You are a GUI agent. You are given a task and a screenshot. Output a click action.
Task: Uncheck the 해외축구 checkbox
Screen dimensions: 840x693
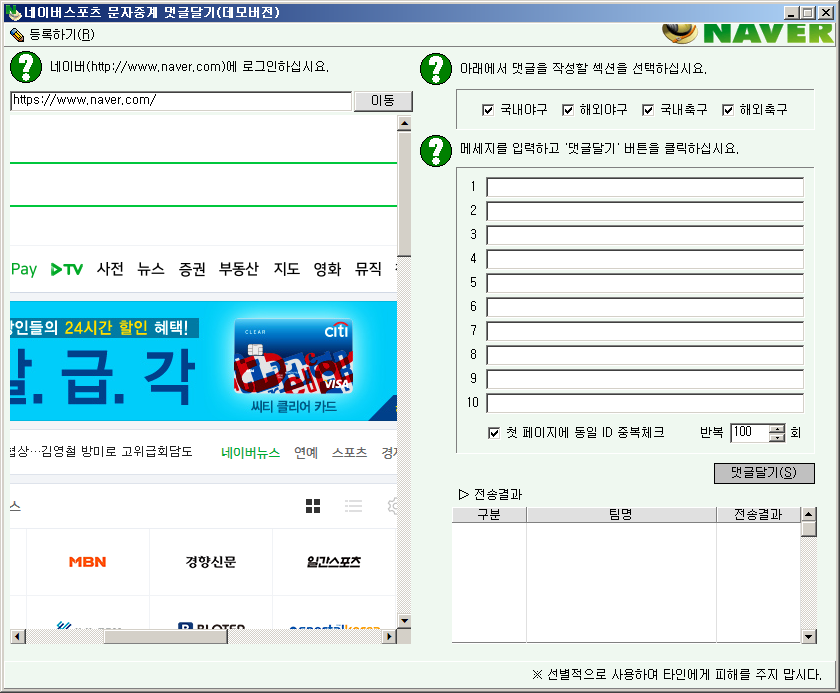click(x=728, y=110)
